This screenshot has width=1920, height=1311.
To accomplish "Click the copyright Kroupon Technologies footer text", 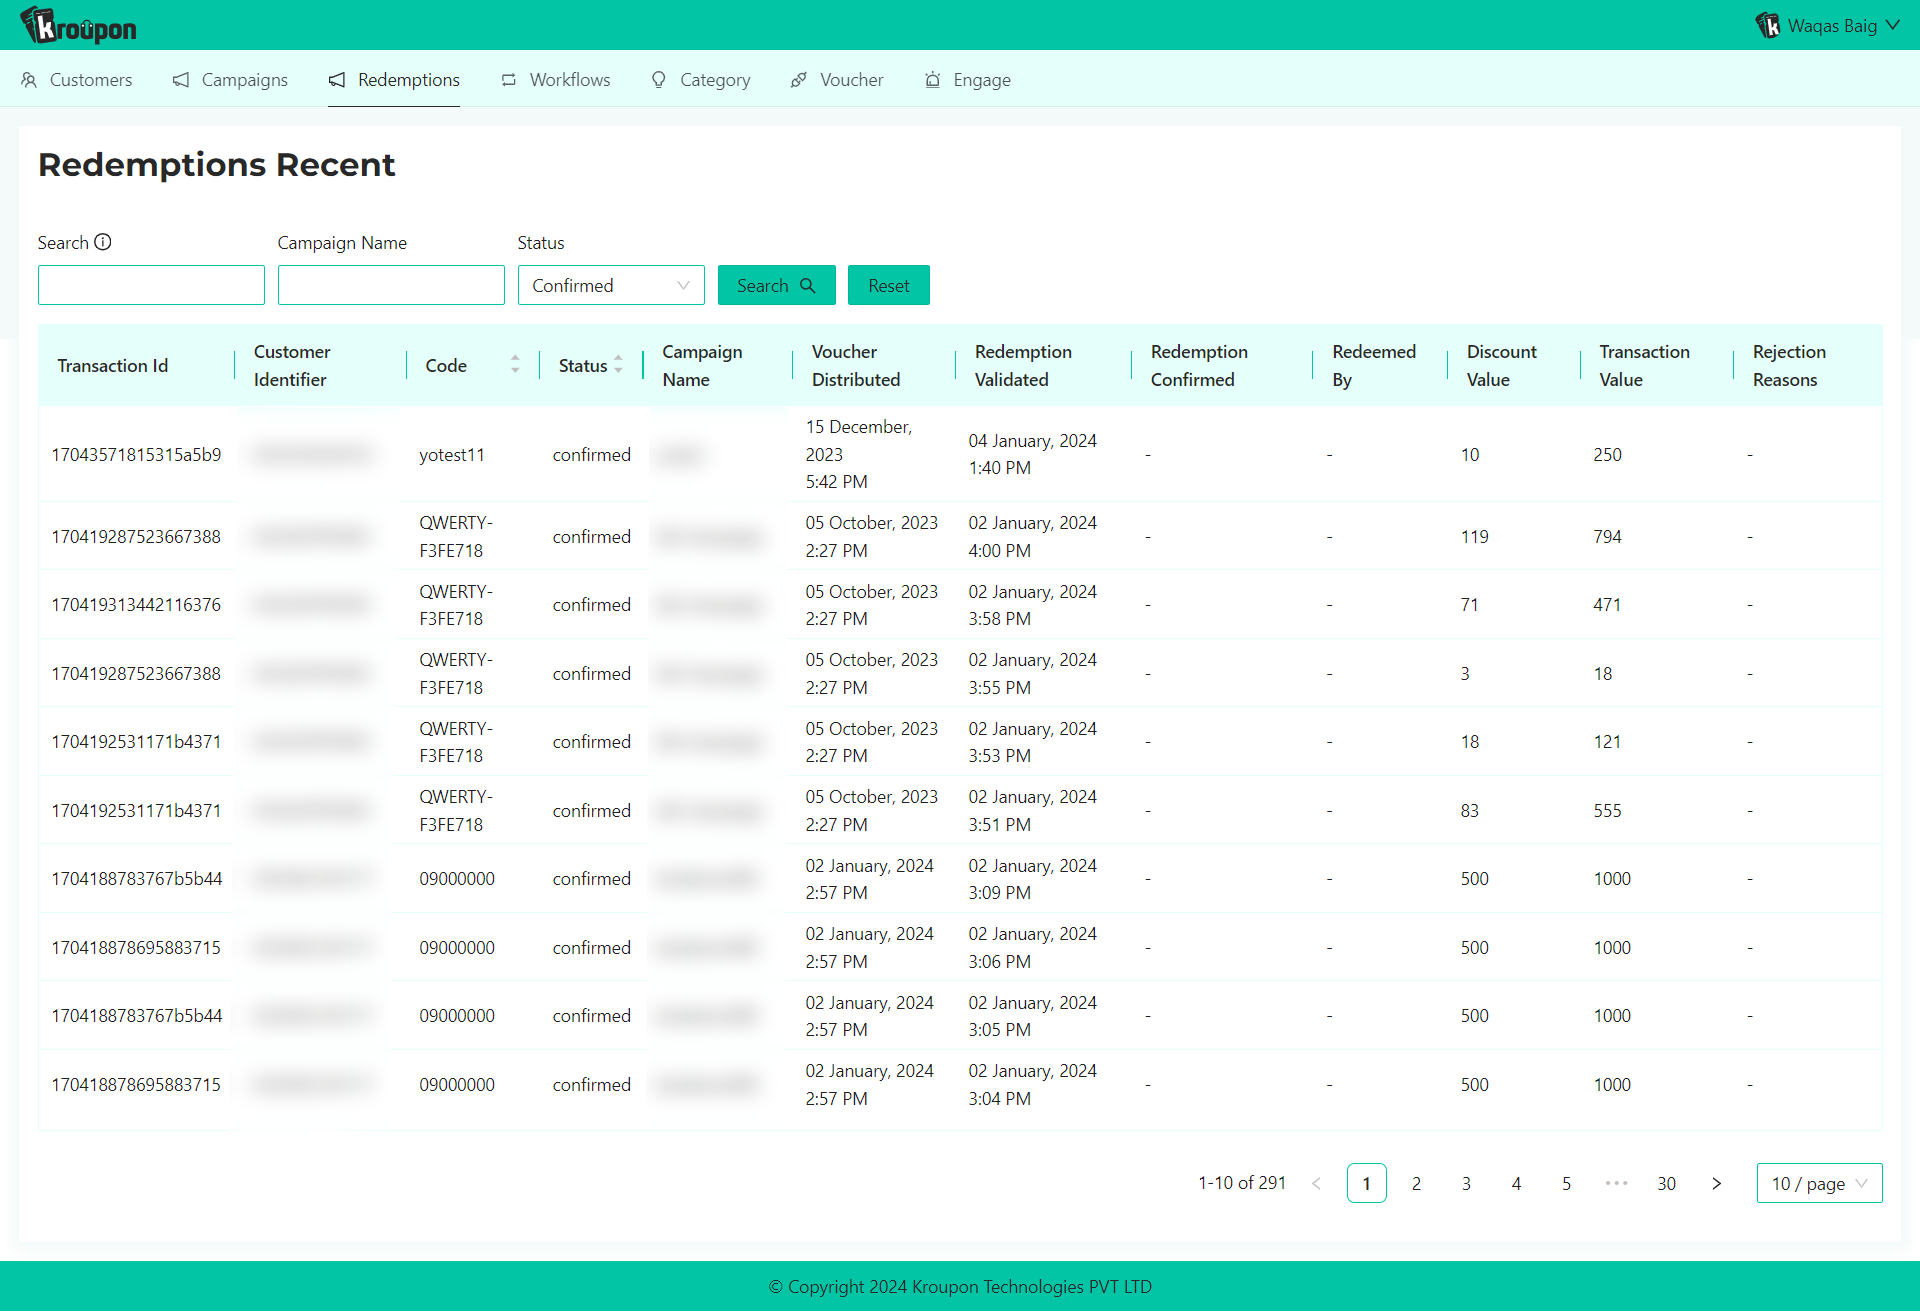I will tap(960, 1286).
